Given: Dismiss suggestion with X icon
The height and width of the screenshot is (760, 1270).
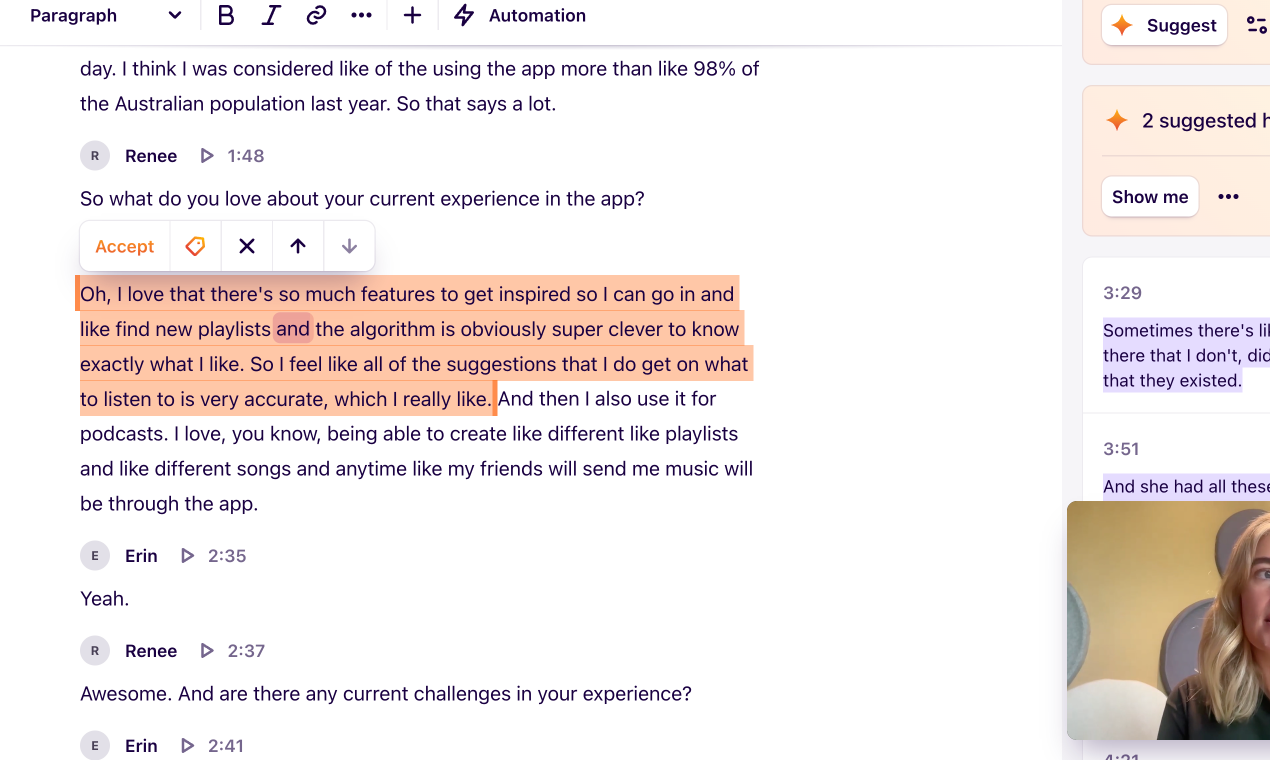Looking at the screenshot, I should 247,246.
